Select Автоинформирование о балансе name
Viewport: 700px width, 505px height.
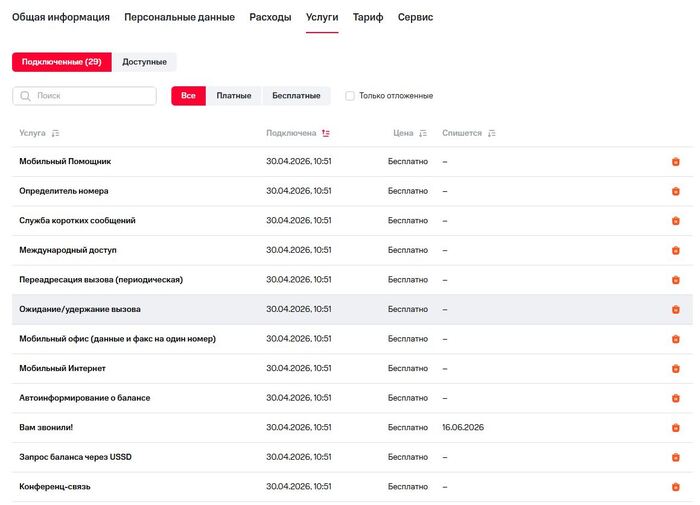pos(85,397)
